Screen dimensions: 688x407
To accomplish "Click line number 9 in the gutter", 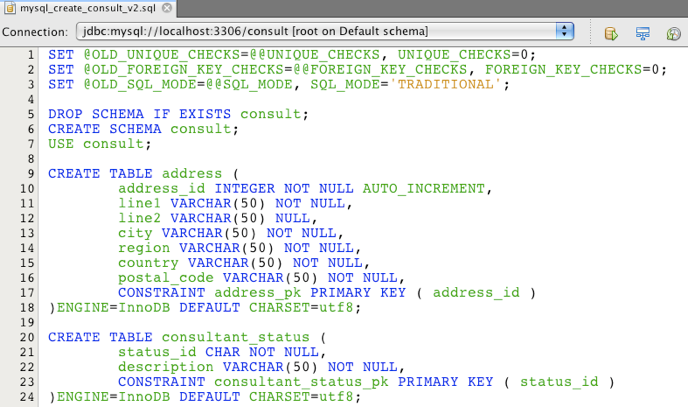I will (31, 173).
